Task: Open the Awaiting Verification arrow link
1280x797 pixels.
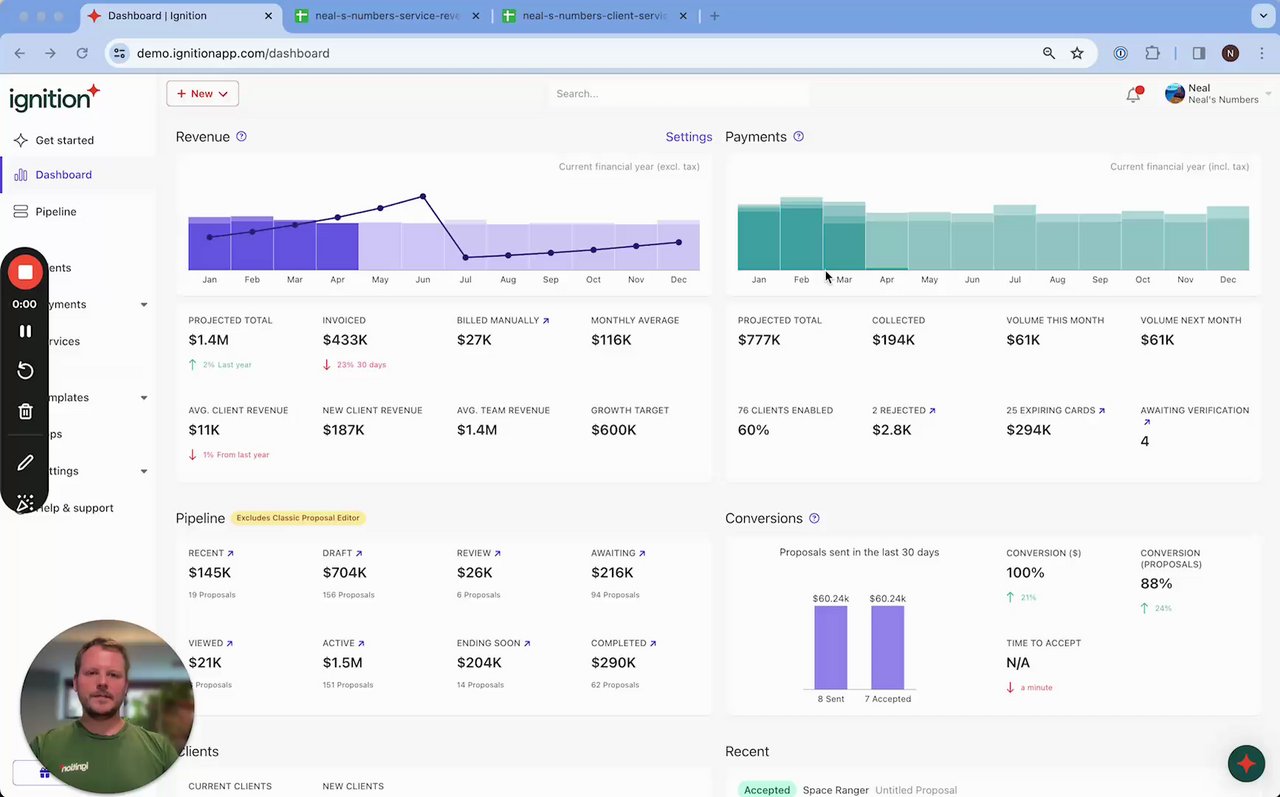Action: pos(1146,422)
